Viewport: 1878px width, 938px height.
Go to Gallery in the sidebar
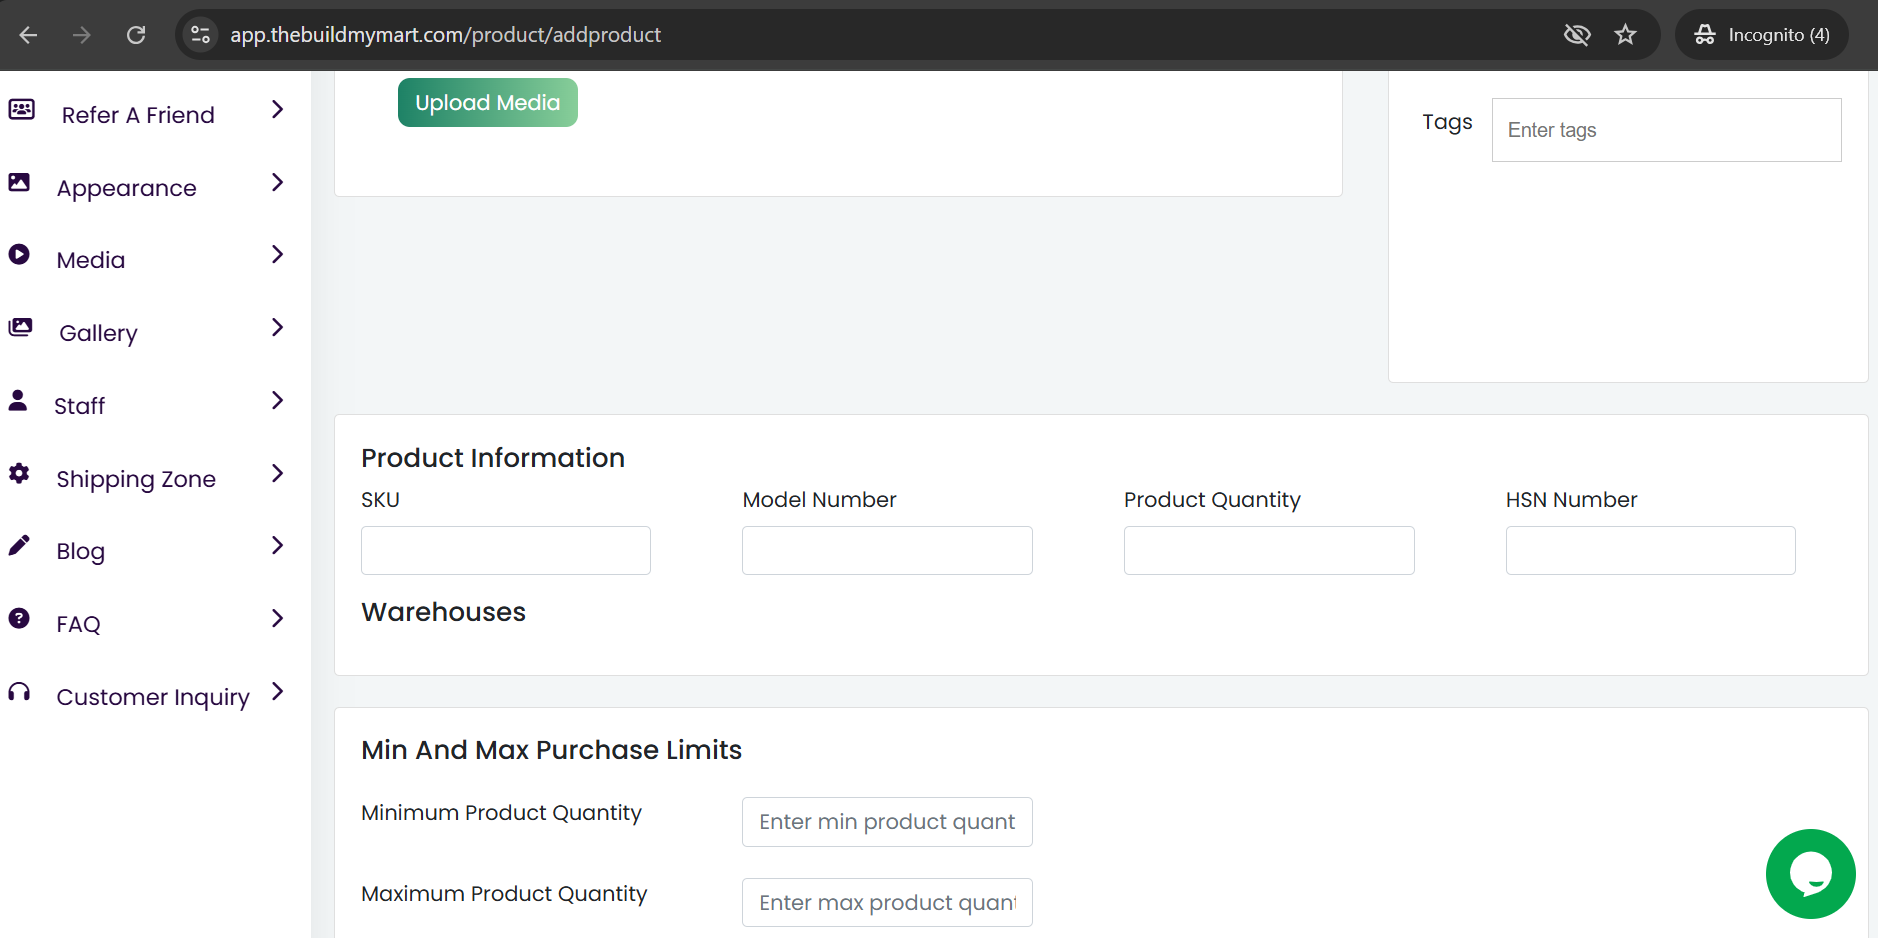tap(98, 333)
